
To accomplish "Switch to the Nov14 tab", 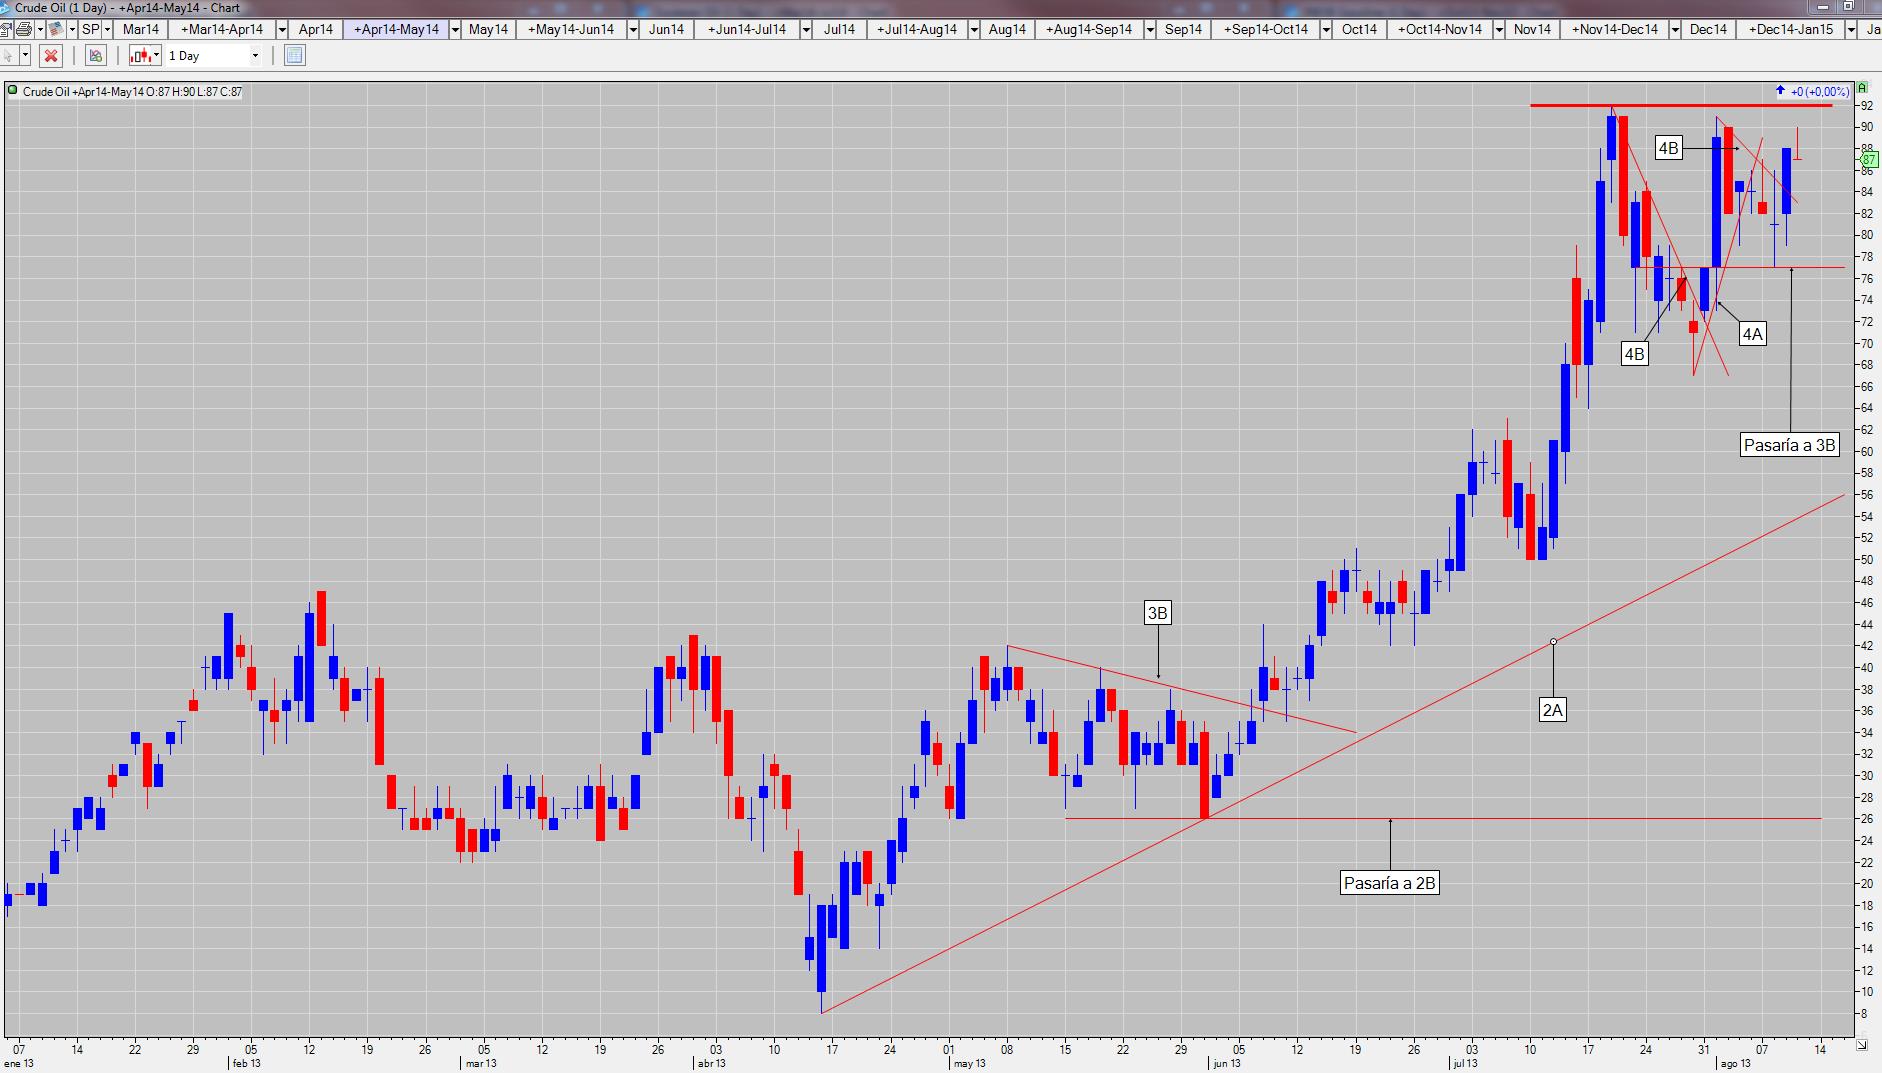I will (1532, 29).
